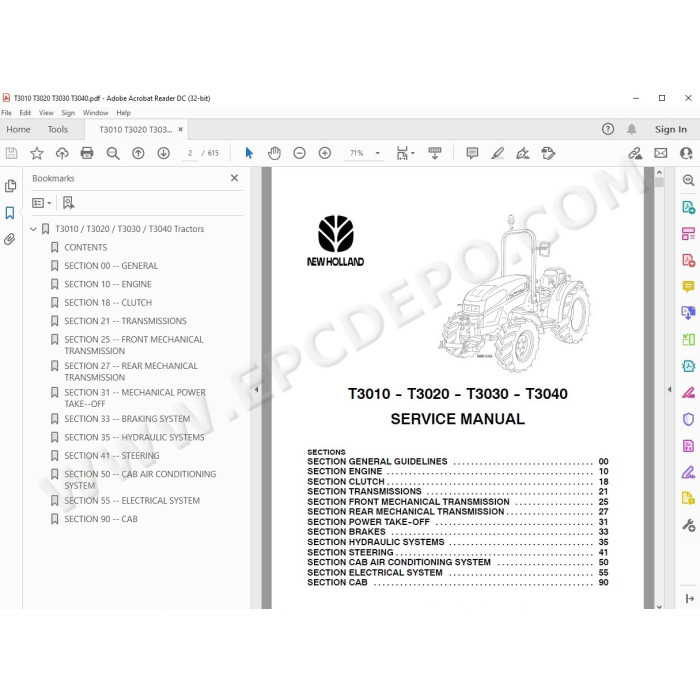Switch on scrolling read mode keyboard icon
Viewport: 700px width, 700px height.
coord(435,153)
